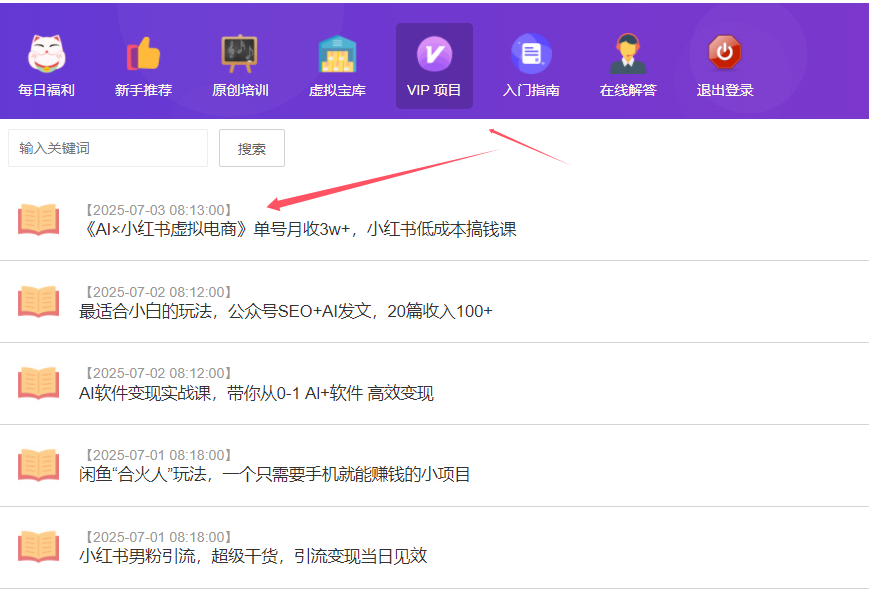
Task: Select the VIP 项目 tab label
Action: [434, 90]
